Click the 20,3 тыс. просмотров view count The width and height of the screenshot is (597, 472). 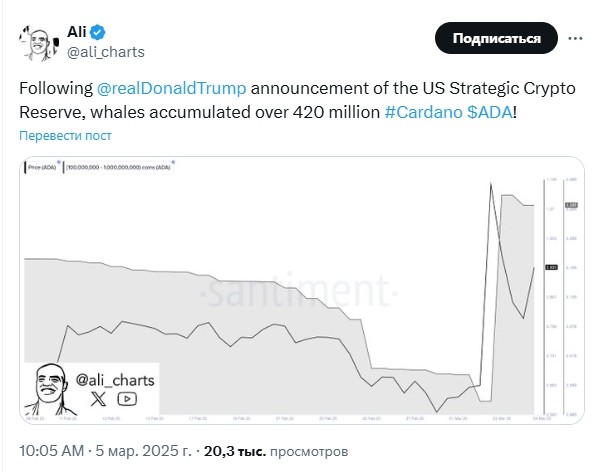[276, 451]
